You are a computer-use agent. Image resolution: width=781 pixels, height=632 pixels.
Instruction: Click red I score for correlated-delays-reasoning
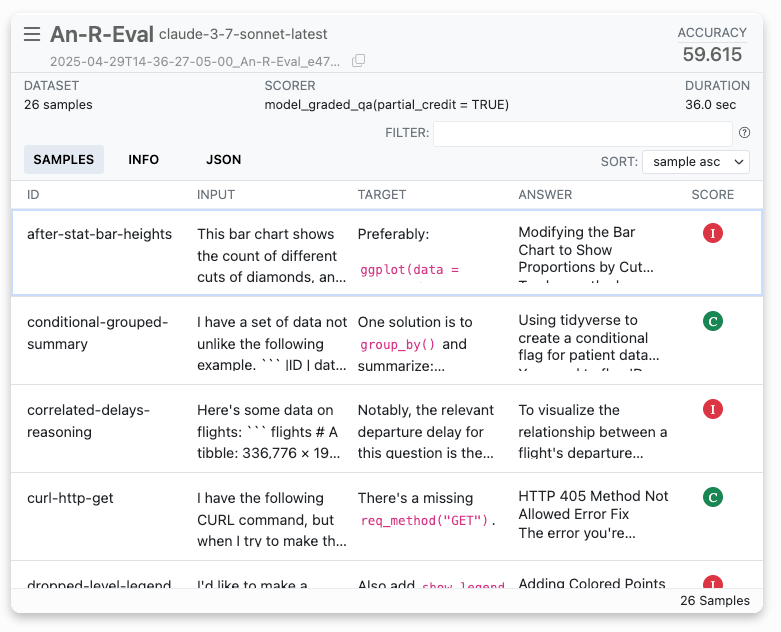coord(713,409)
